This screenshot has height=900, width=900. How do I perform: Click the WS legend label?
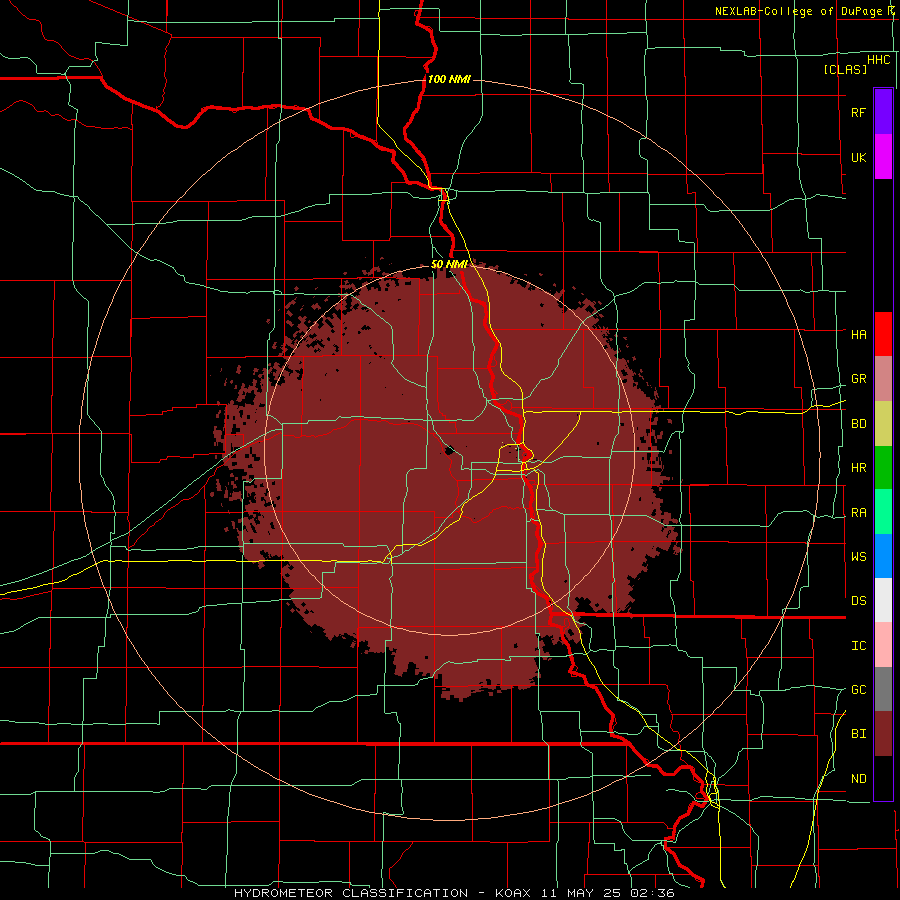click(858, 556)
